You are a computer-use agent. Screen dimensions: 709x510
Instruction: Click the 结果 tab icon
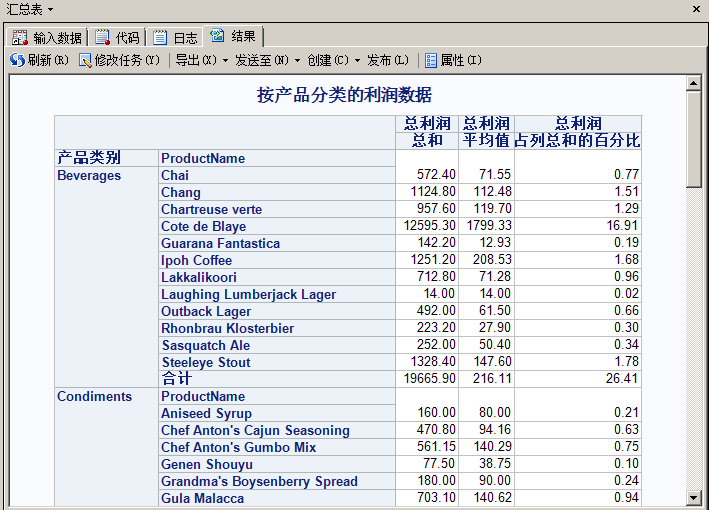[x=218, y=37]
